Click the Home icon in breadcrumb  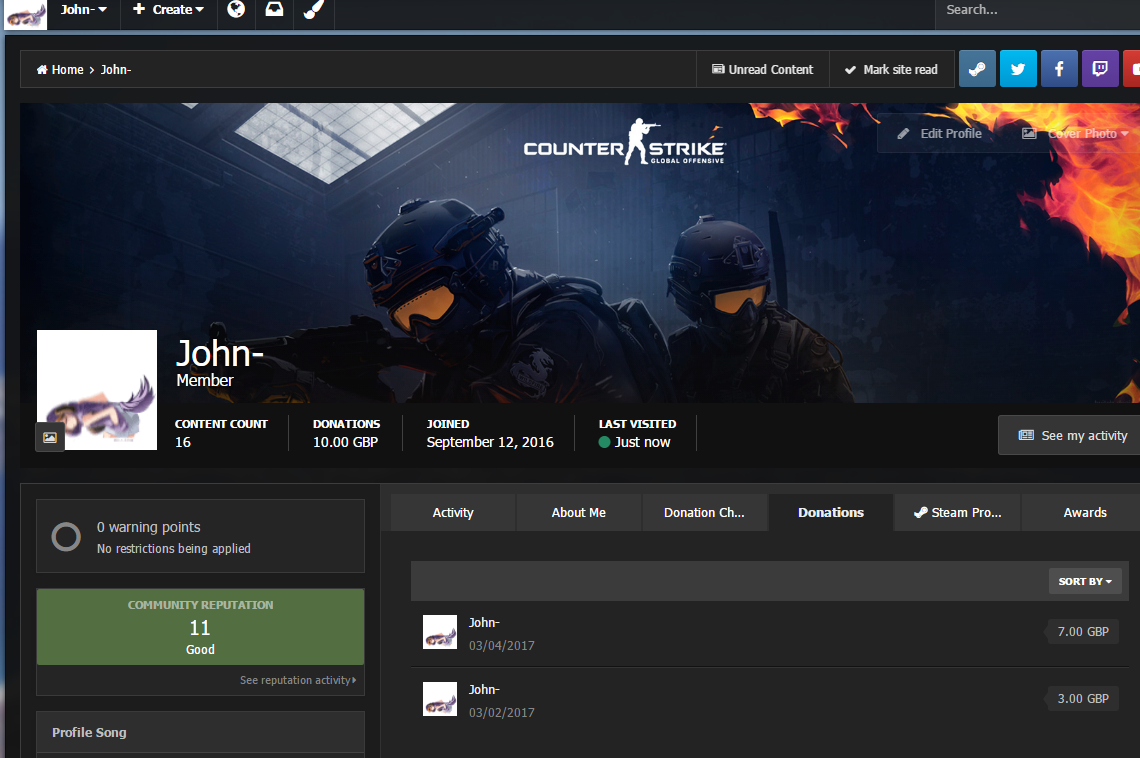42,70
